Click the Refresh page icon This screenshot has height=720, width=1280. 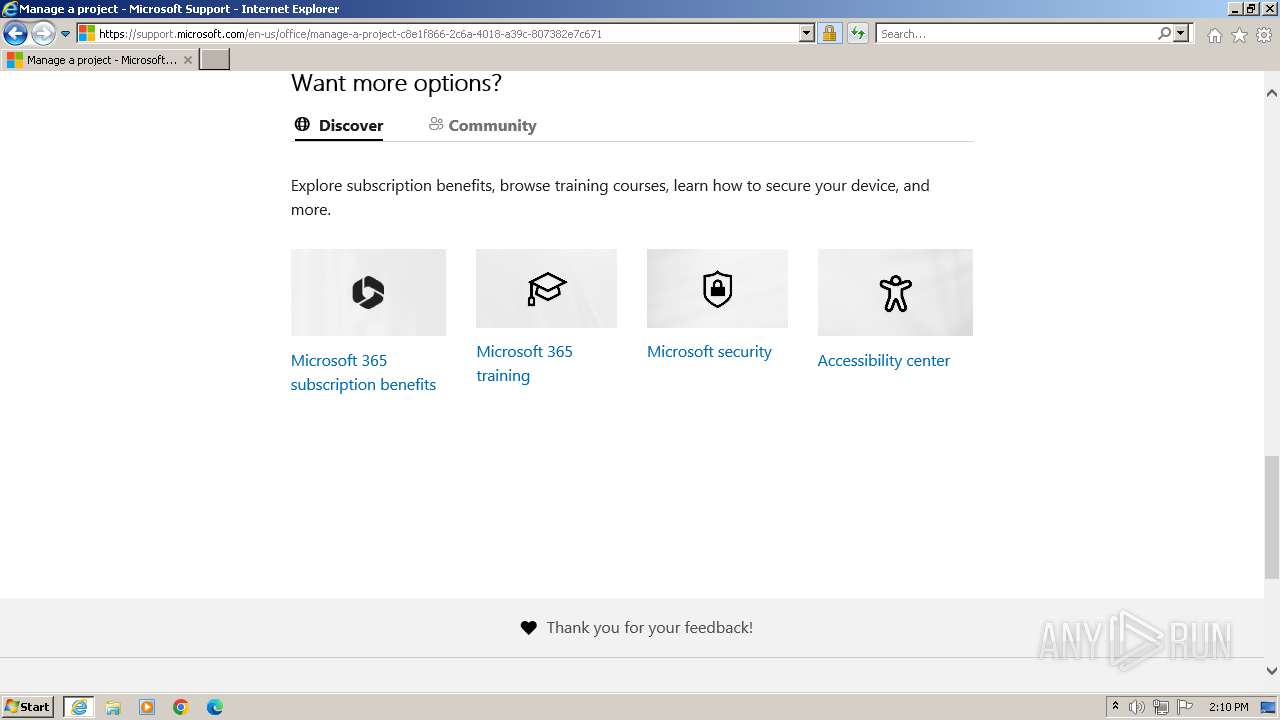[857, 33]
